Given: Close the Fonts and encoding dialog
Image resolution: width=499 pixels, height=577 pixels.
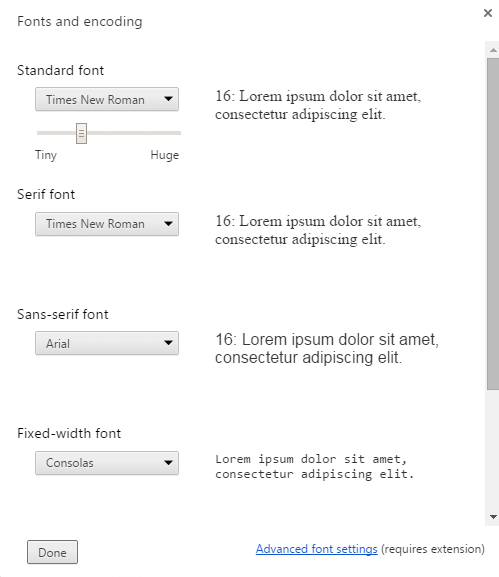Looking at the screenshot, I should (488, 13).
